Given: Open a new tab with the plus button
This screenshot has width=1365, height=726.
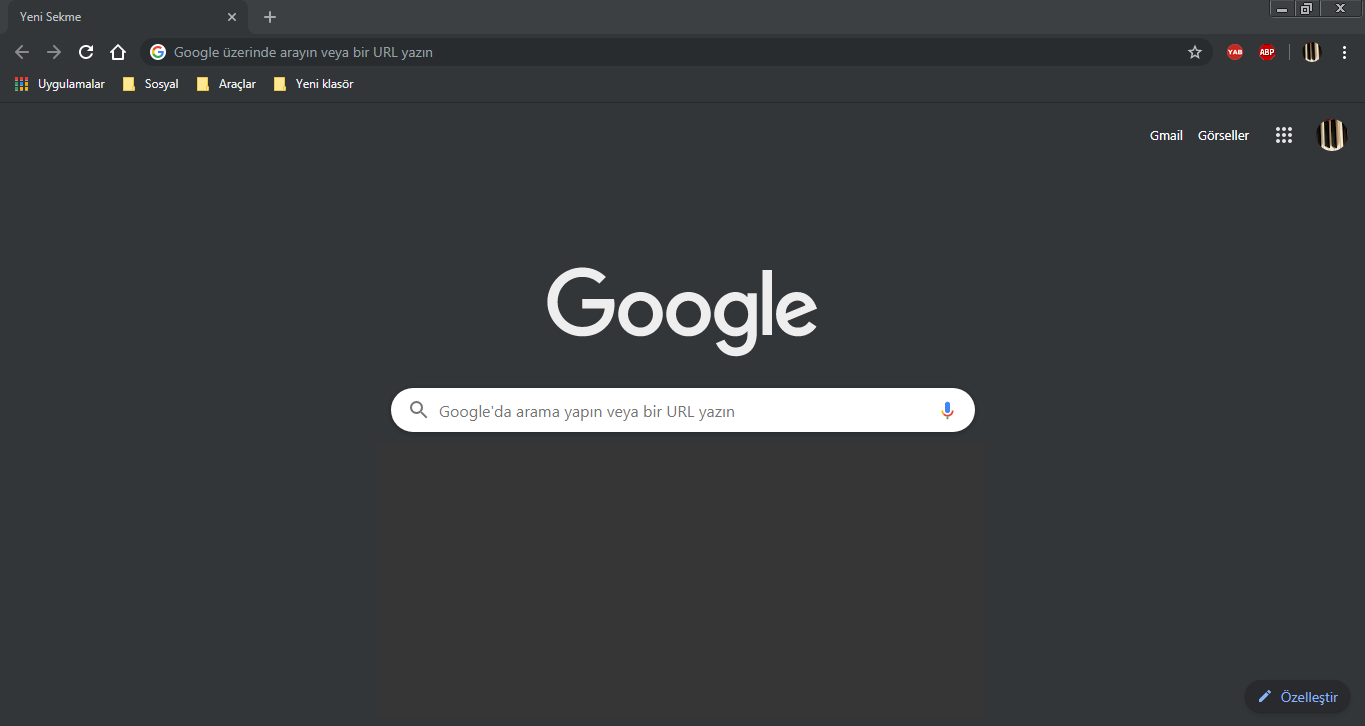Looking at the screenshot, I should 270,17.
